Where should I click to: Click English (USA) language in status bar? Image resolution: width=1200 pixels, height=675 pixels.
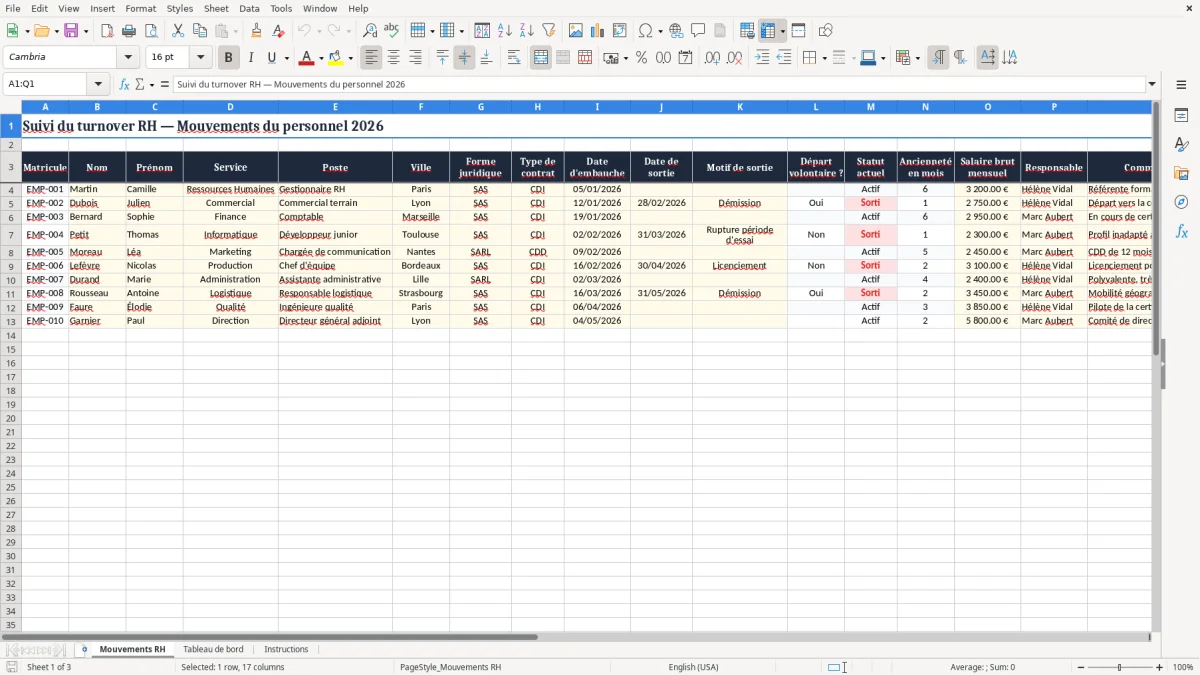tap(693, 667)
